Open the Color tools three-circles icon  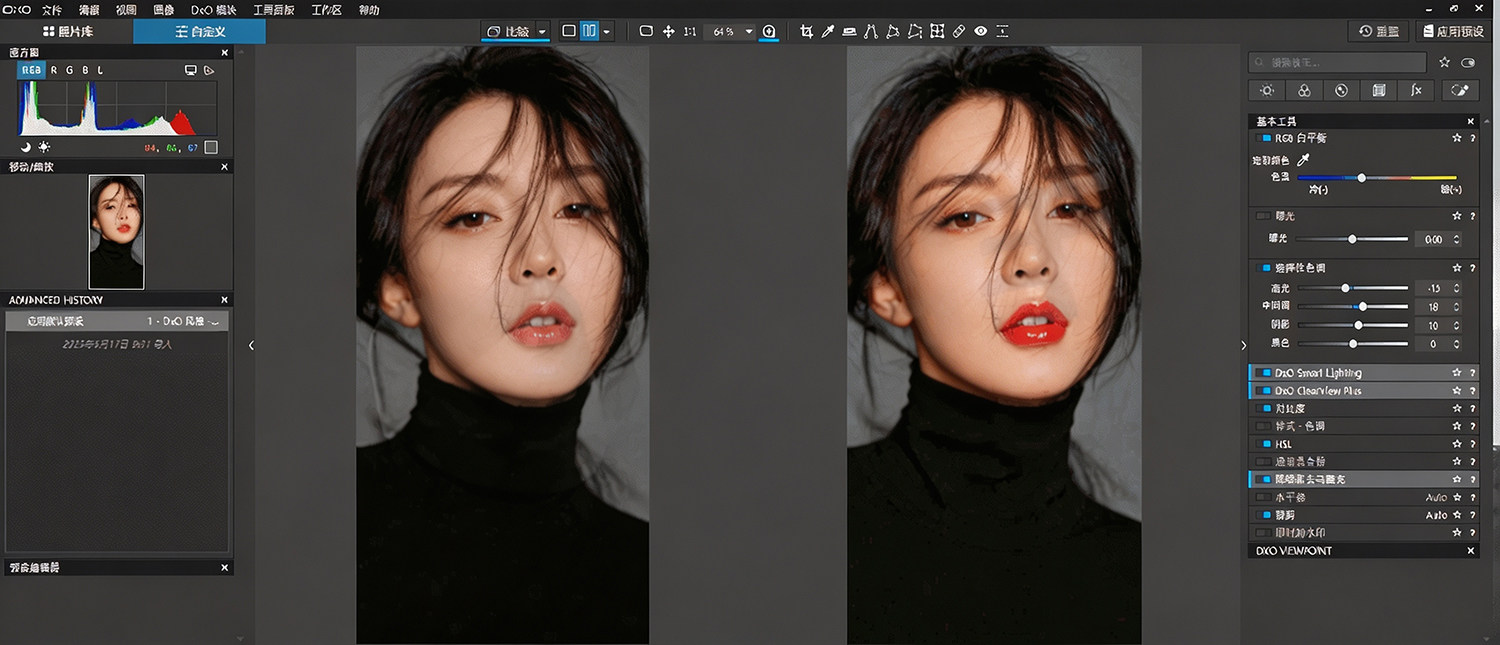[x=1304, y=90]
